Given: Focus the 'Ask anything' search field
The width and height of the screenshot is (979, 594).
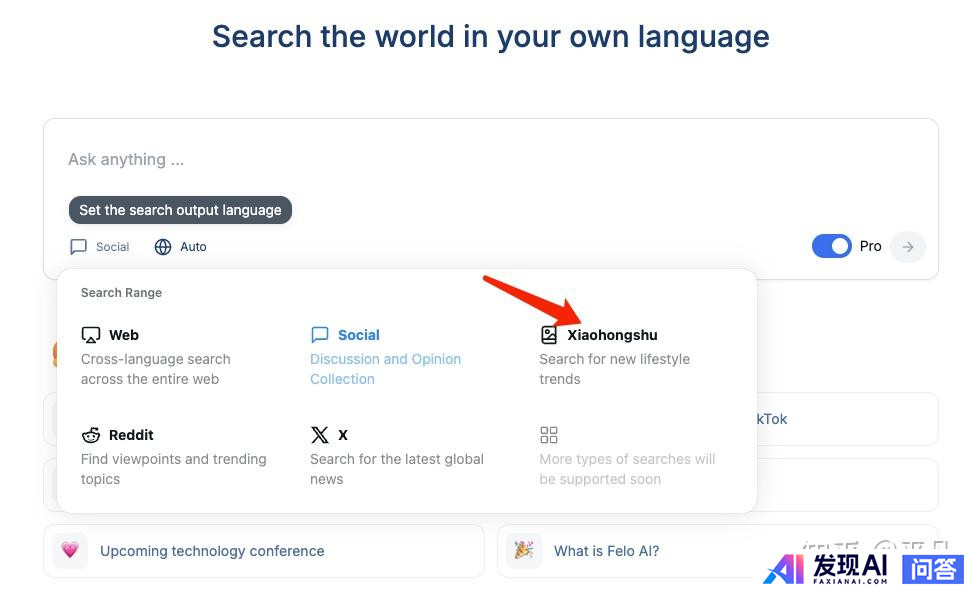Looking at the screenshot, I should tap(400, 160).
